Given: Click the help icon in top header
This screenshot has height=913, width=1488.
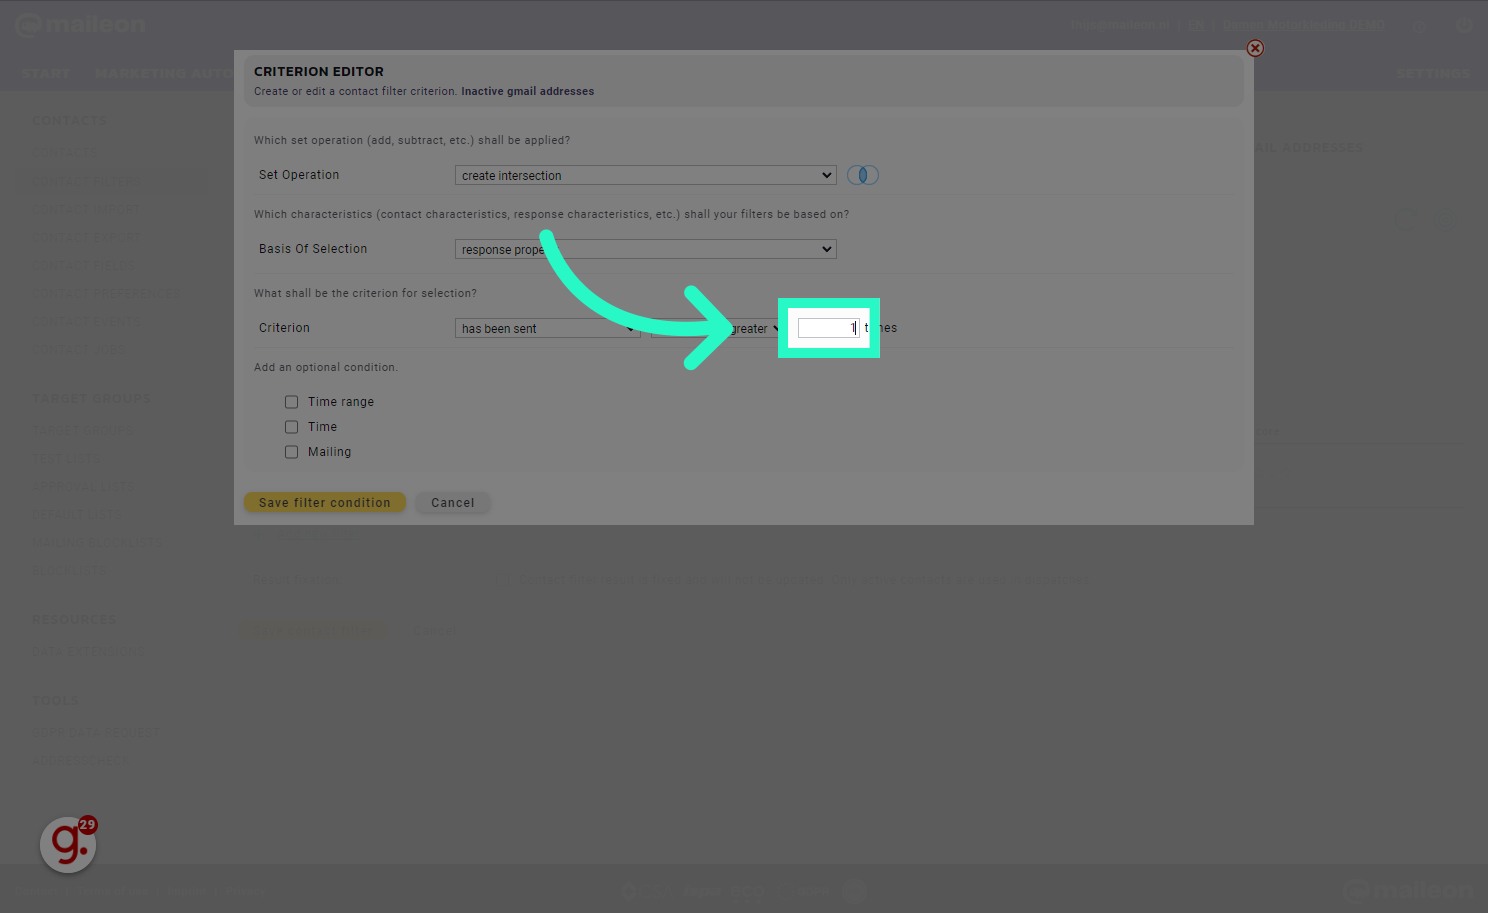Looking at the screenshot, I should [x=1420, y=25].
